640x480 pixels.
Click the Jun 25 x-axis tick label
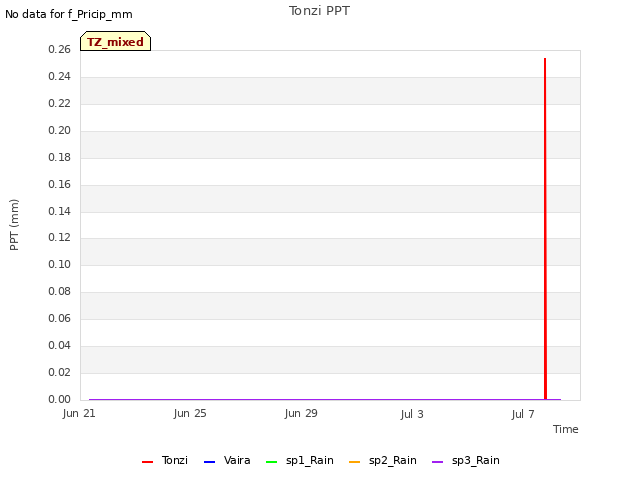coord(190,413)
